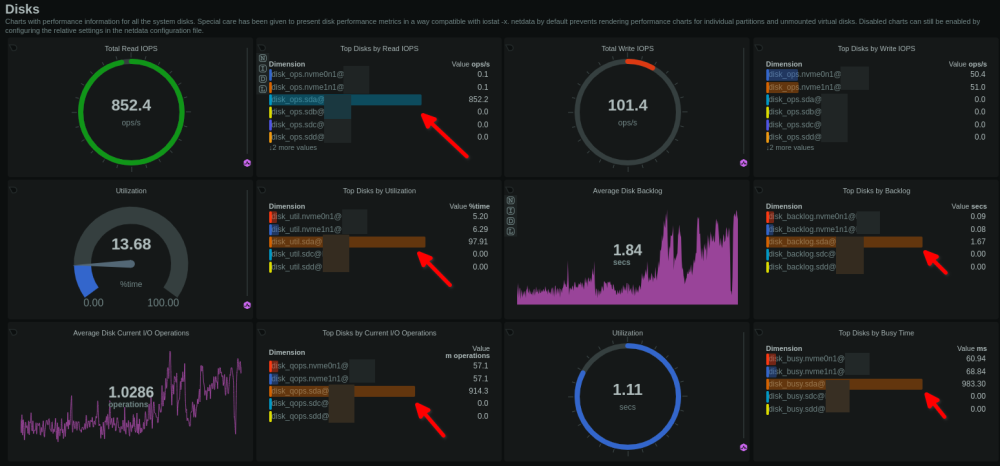Click the corner handle icon of Total Write IOPS

510,47
